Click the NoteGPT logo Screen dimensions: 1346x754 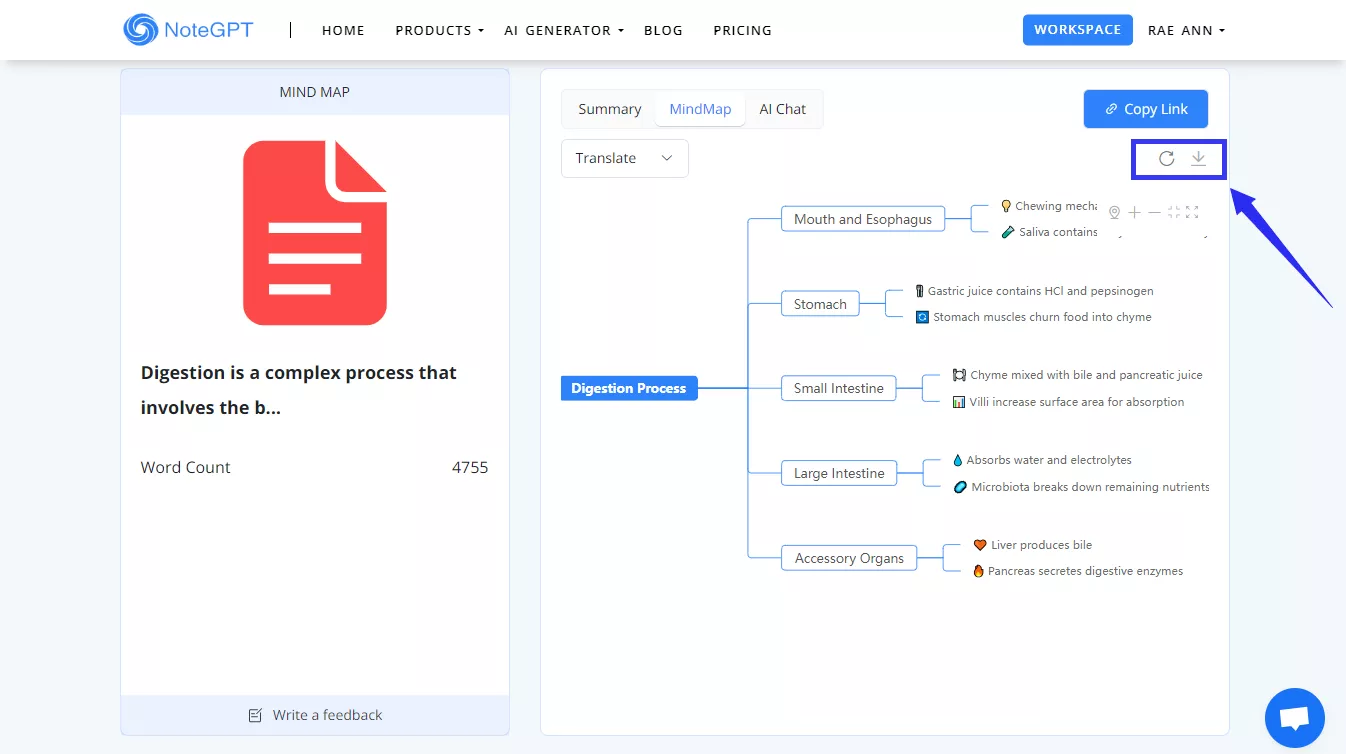point(187,29)
